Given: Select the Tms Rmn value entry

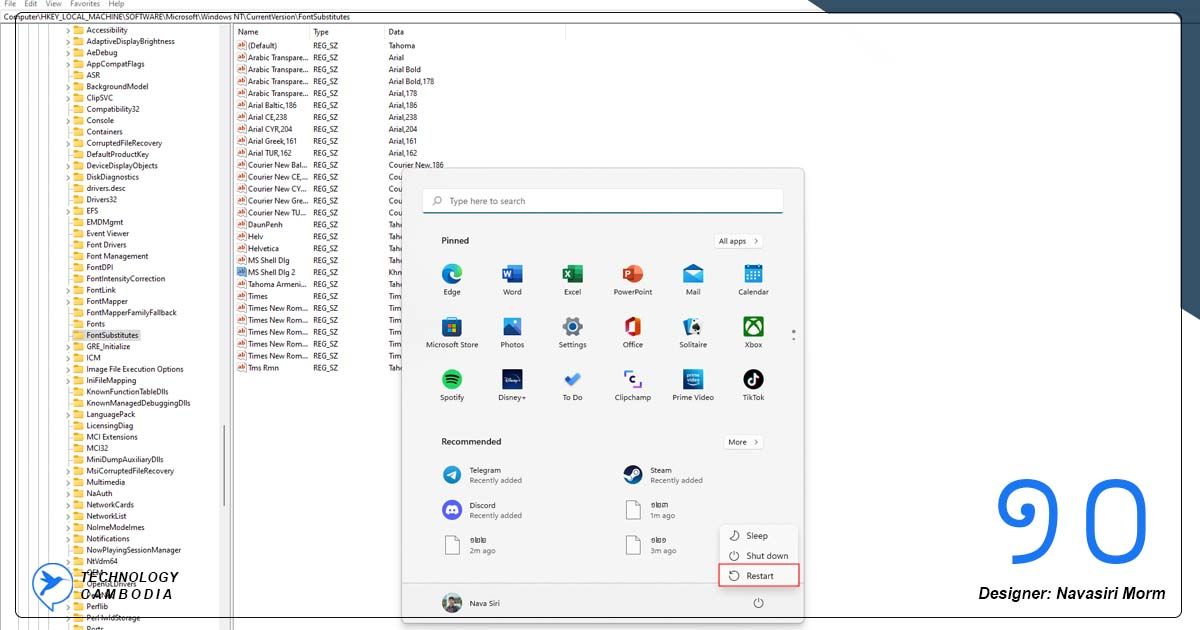Looking at the screenshot, I should point(263,368).
